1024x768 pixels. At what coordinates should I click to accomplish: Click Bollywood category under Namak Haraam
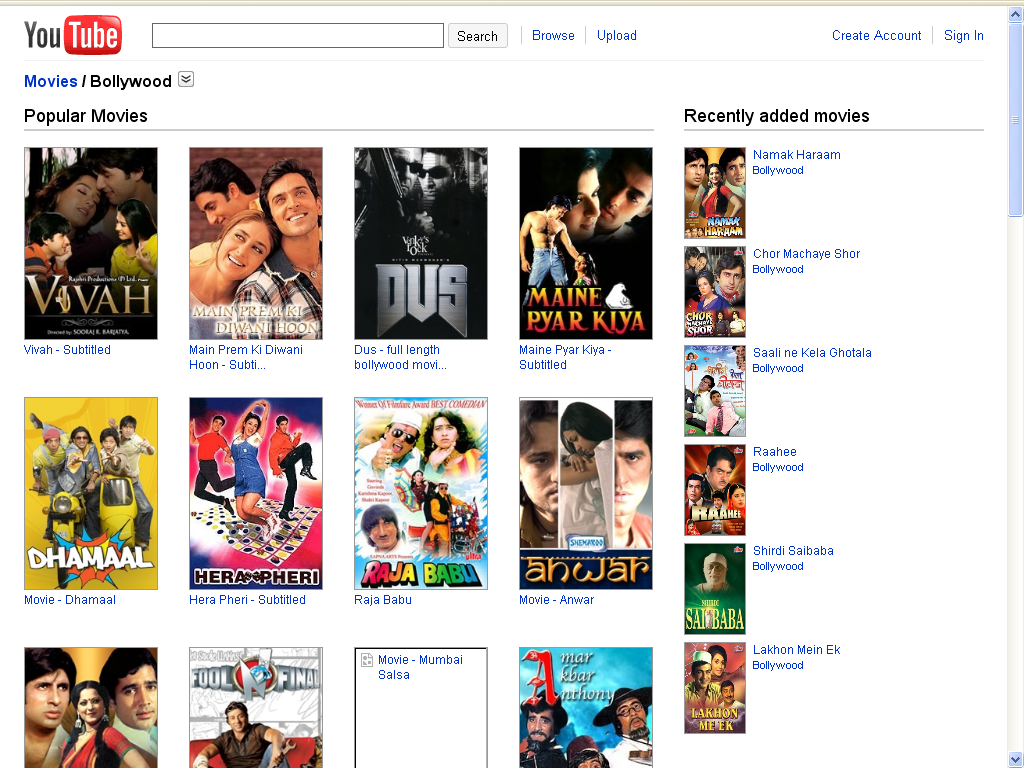[x=778, y=170]
